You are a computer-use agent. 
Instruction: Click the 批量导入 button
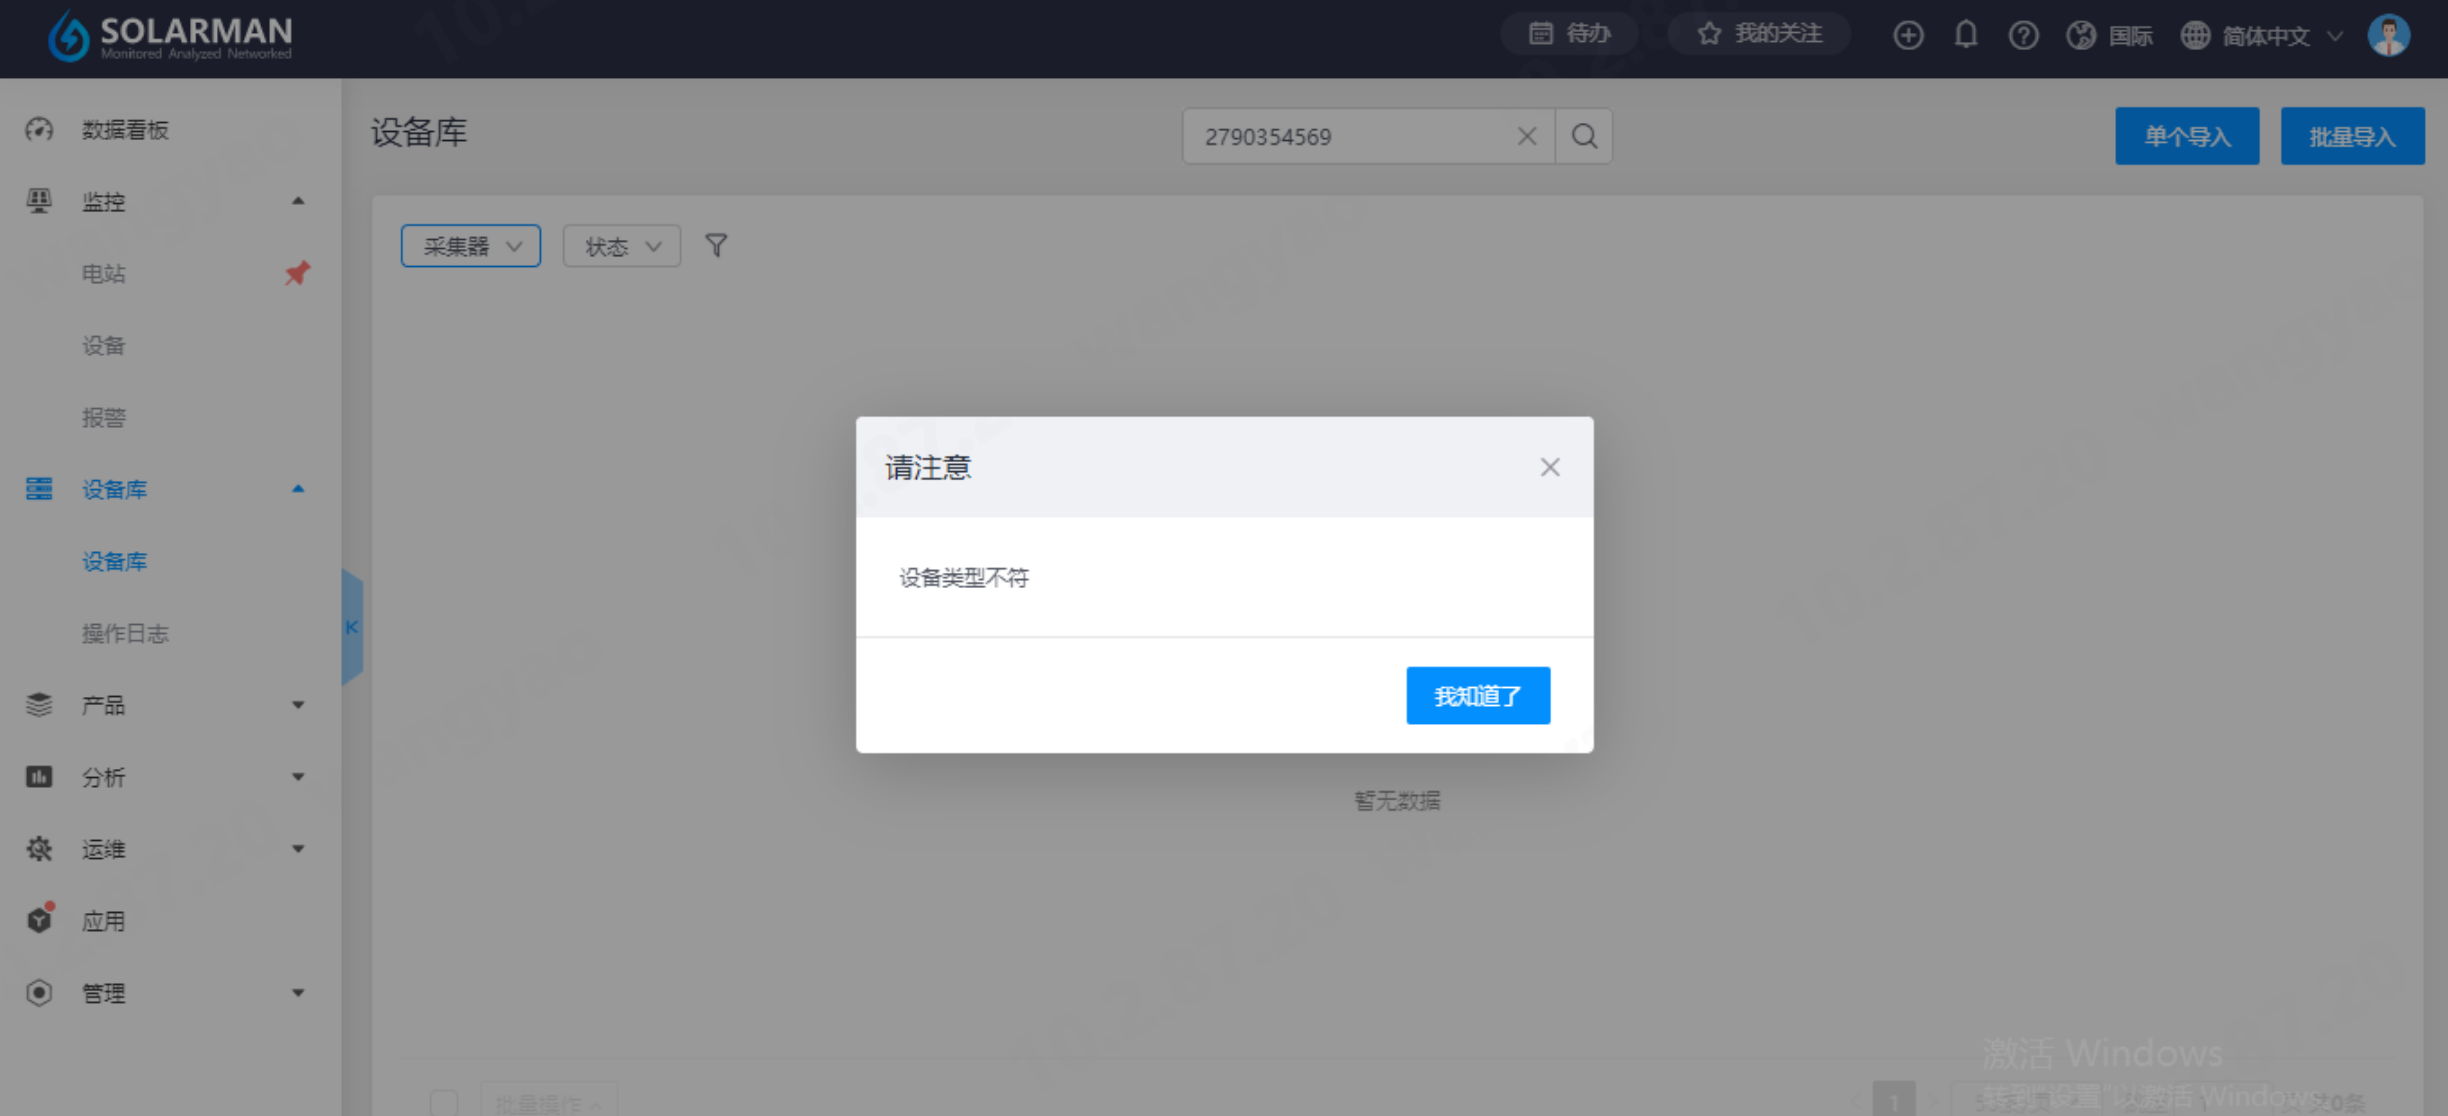click(2351, 136)
